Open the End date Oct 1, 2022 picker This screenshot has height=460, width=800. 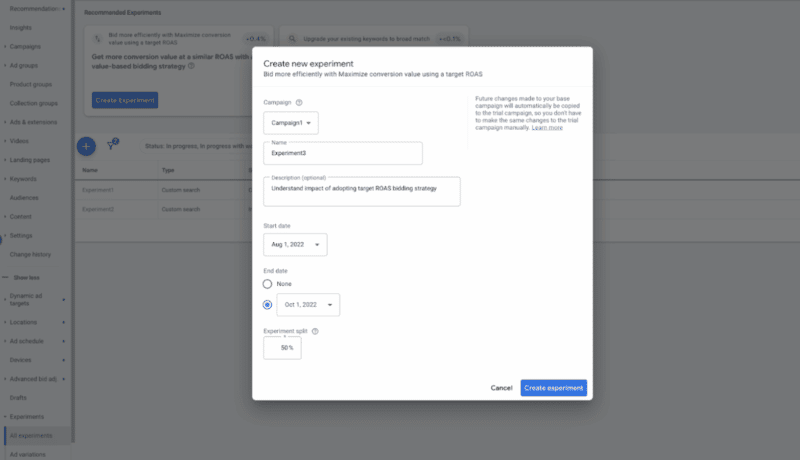307,305
